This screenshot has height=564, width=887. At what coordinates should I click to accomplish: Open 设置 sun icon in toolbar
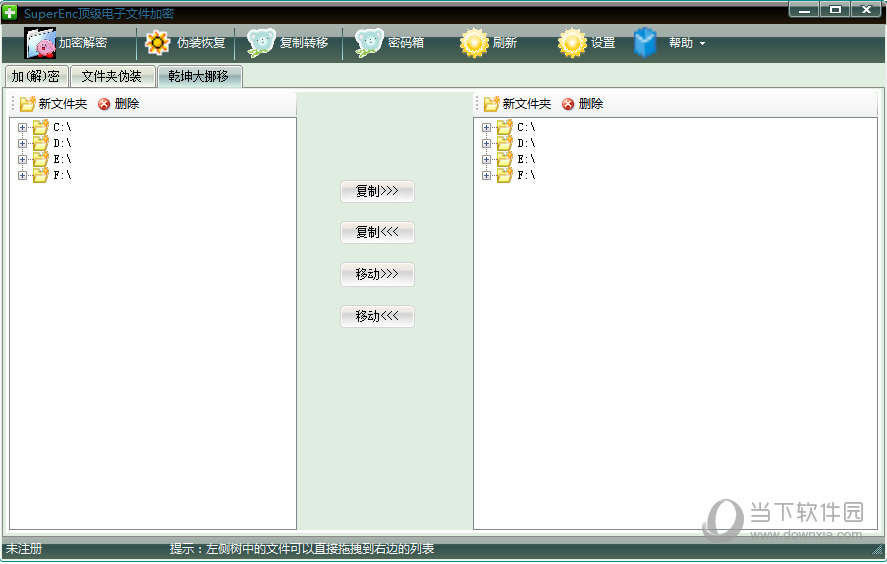tap(572, 43)
